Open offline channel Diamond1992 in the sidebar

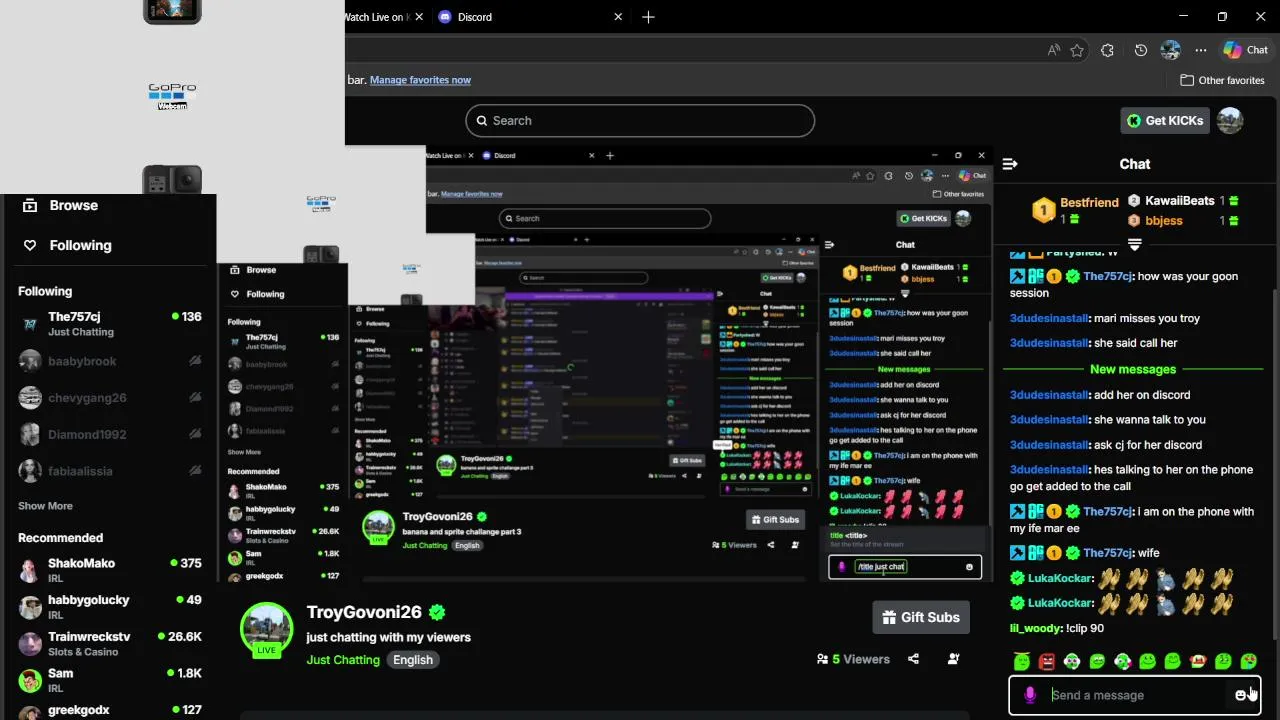click(x=110, y=434)
